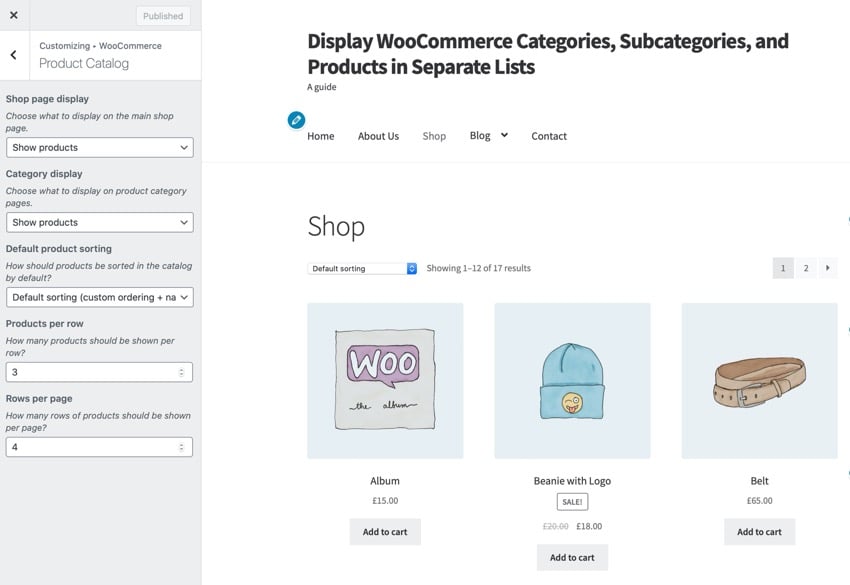Click the blue pencil edit icon near the menu
Viewport: 850px width, 585px height.
(296, 119)
